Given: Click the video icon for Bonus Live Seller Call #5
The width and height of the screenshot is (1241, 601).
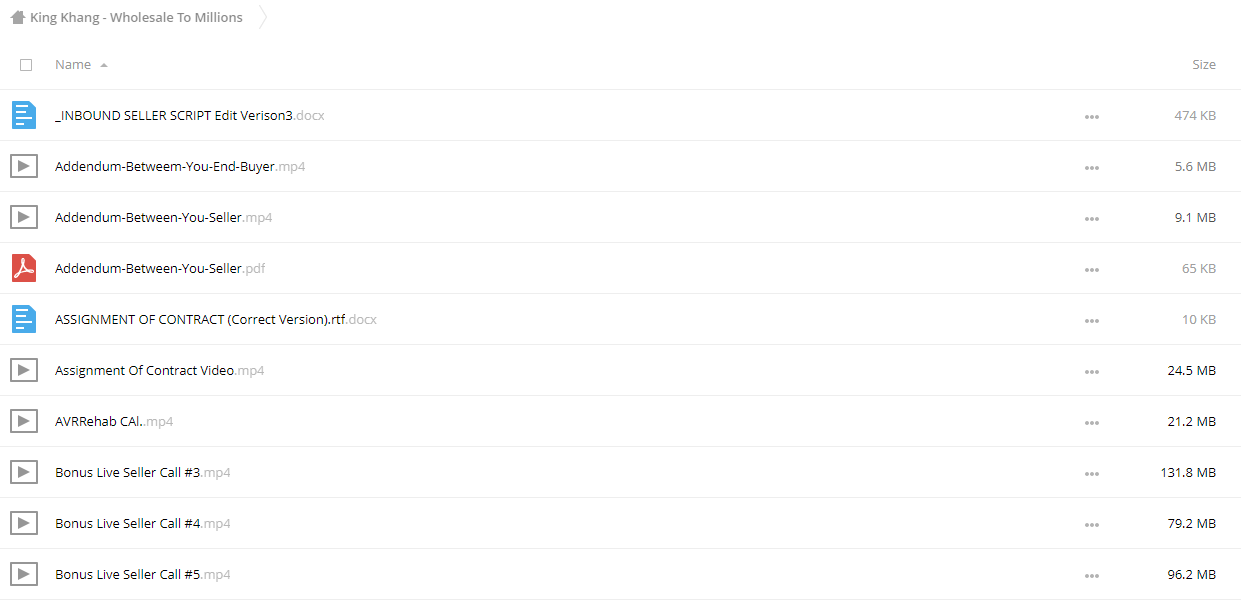Looking at the screenshot, I should (24, 574).
